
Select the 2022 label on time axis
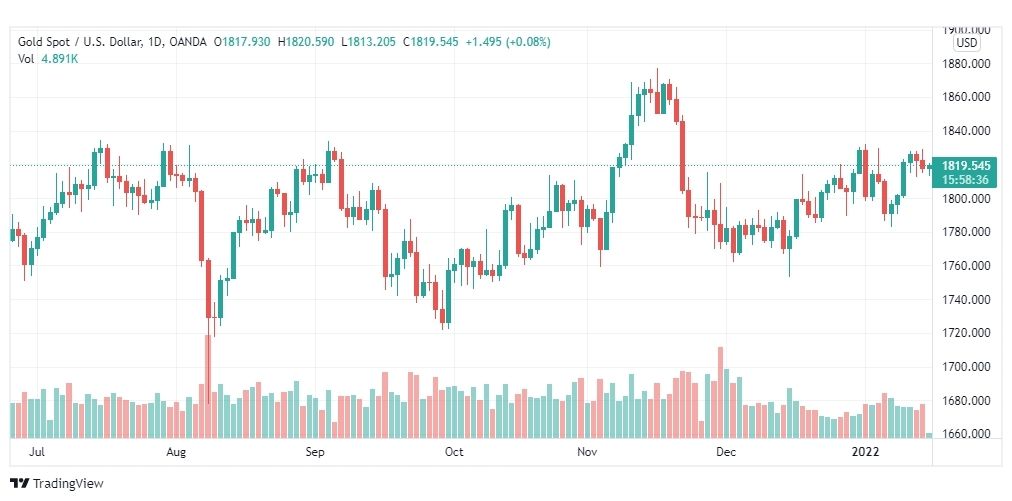[865, 453]
